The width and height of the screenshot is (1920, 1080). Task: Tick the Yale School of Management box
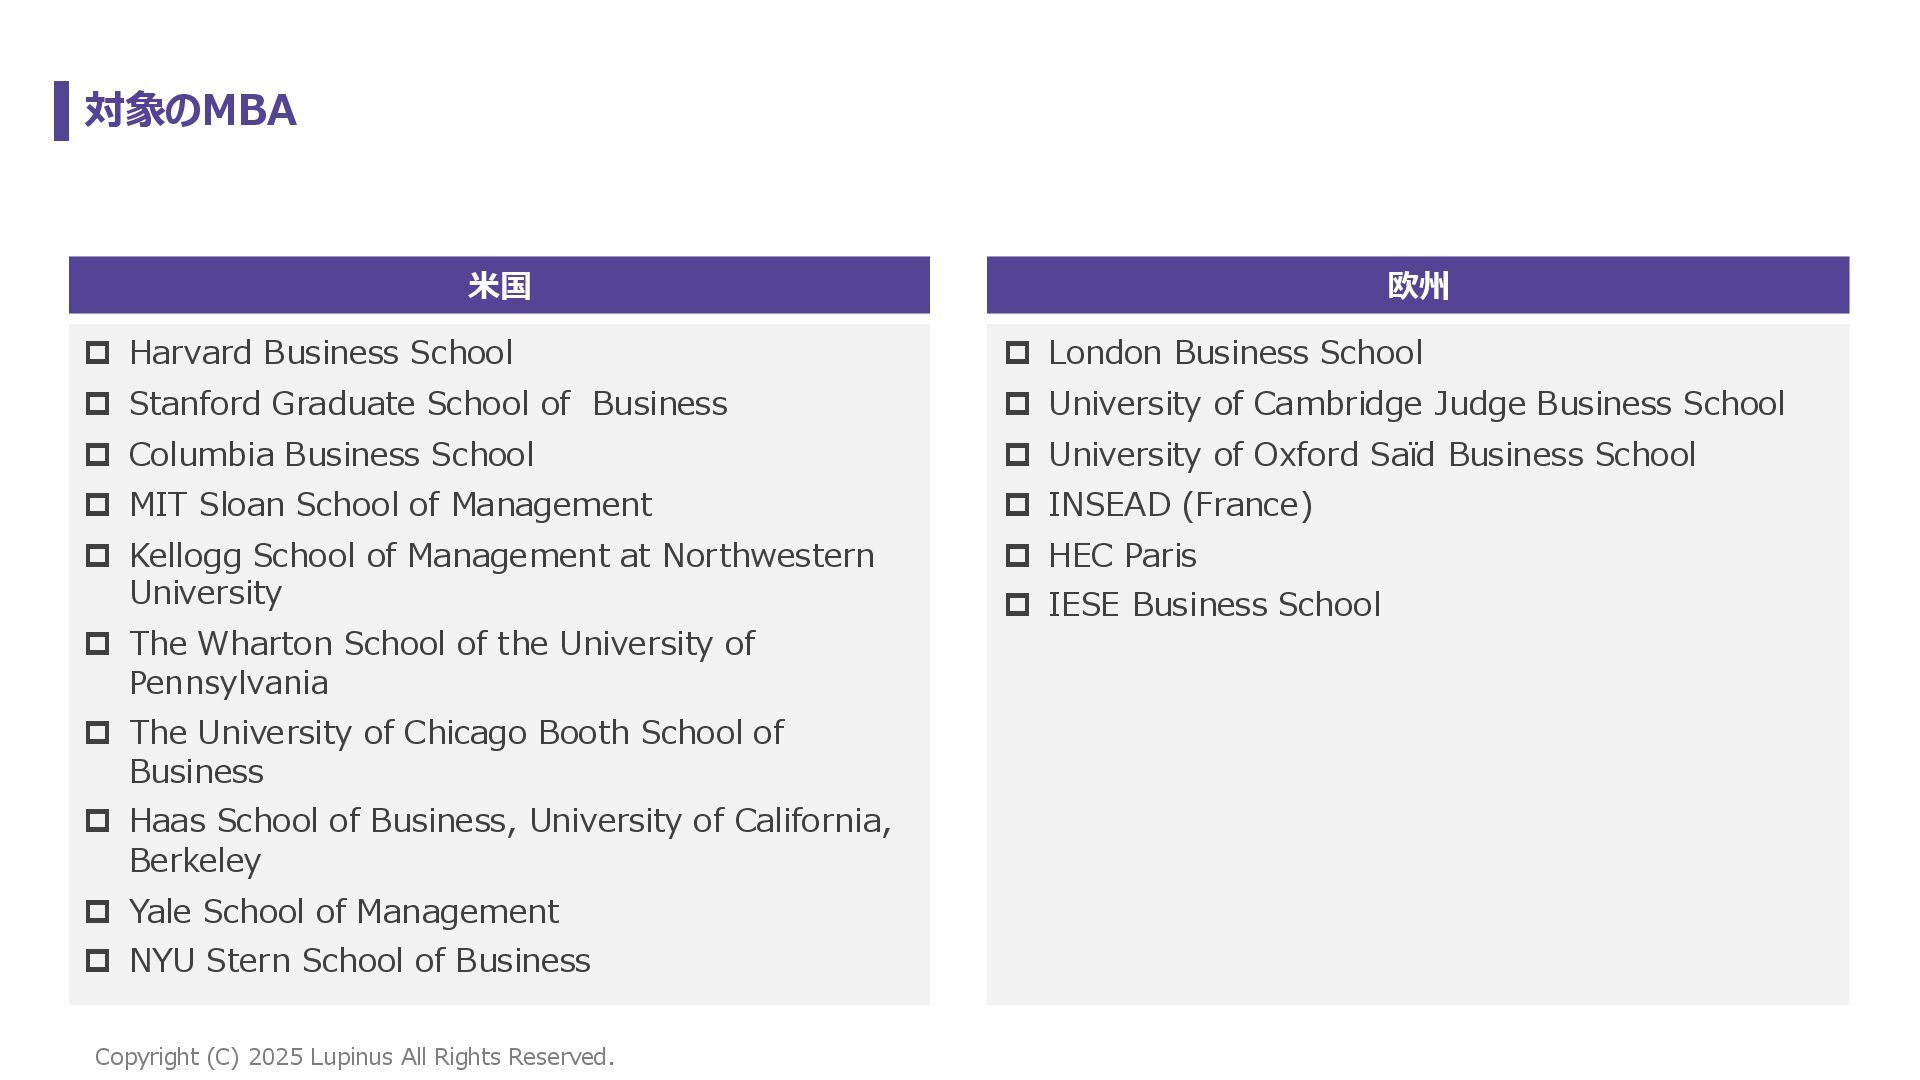pyautogui.click(x=97, y=912)
